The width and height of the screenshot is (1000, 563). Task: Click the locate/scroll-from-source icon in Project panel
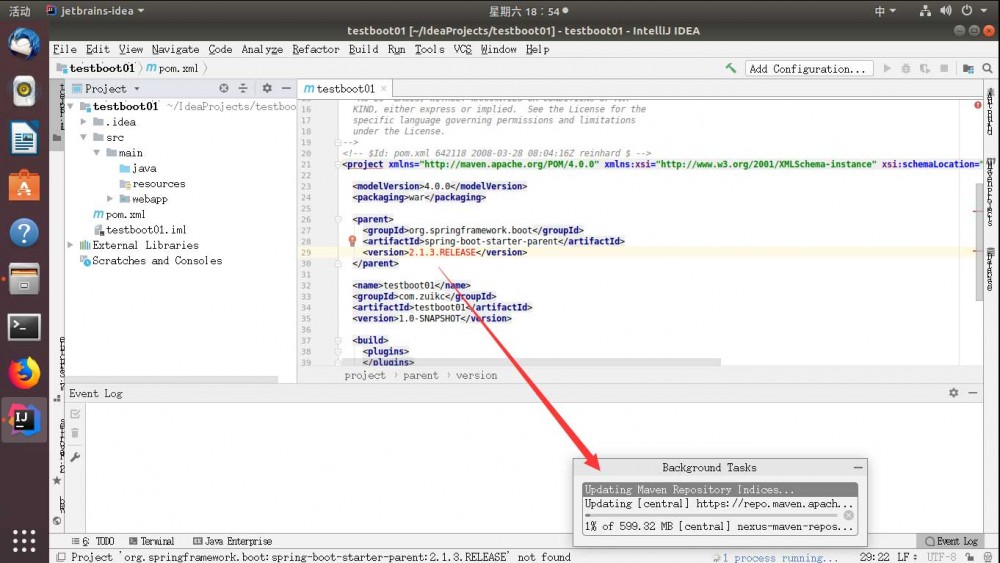[x=224, y=89]
